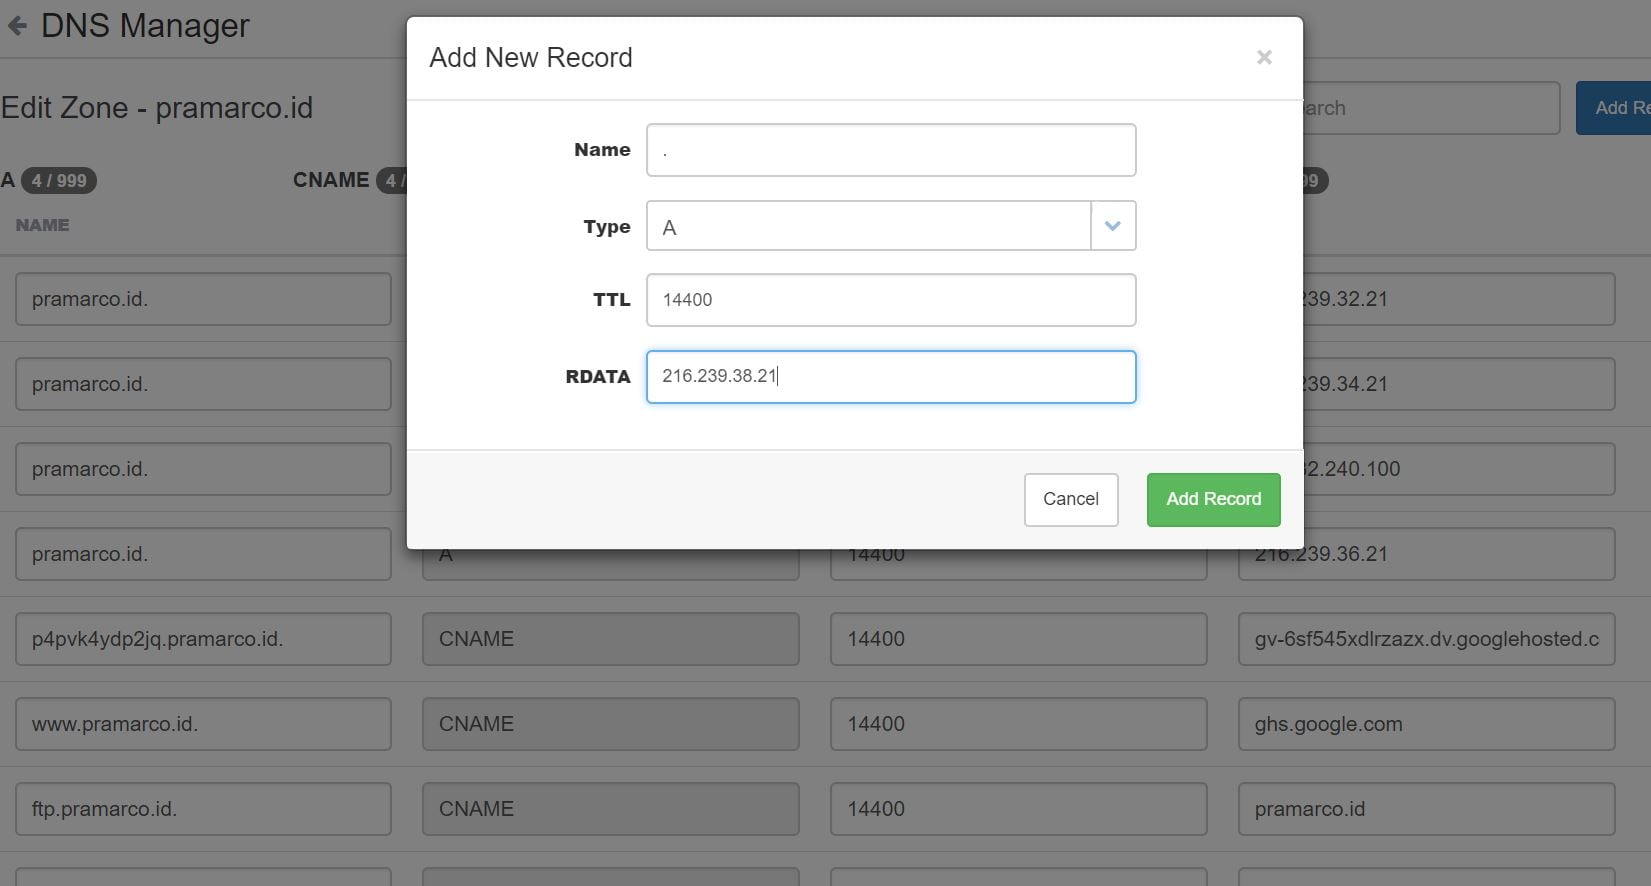Click the green Add Record button

(x=1213, y=499)
